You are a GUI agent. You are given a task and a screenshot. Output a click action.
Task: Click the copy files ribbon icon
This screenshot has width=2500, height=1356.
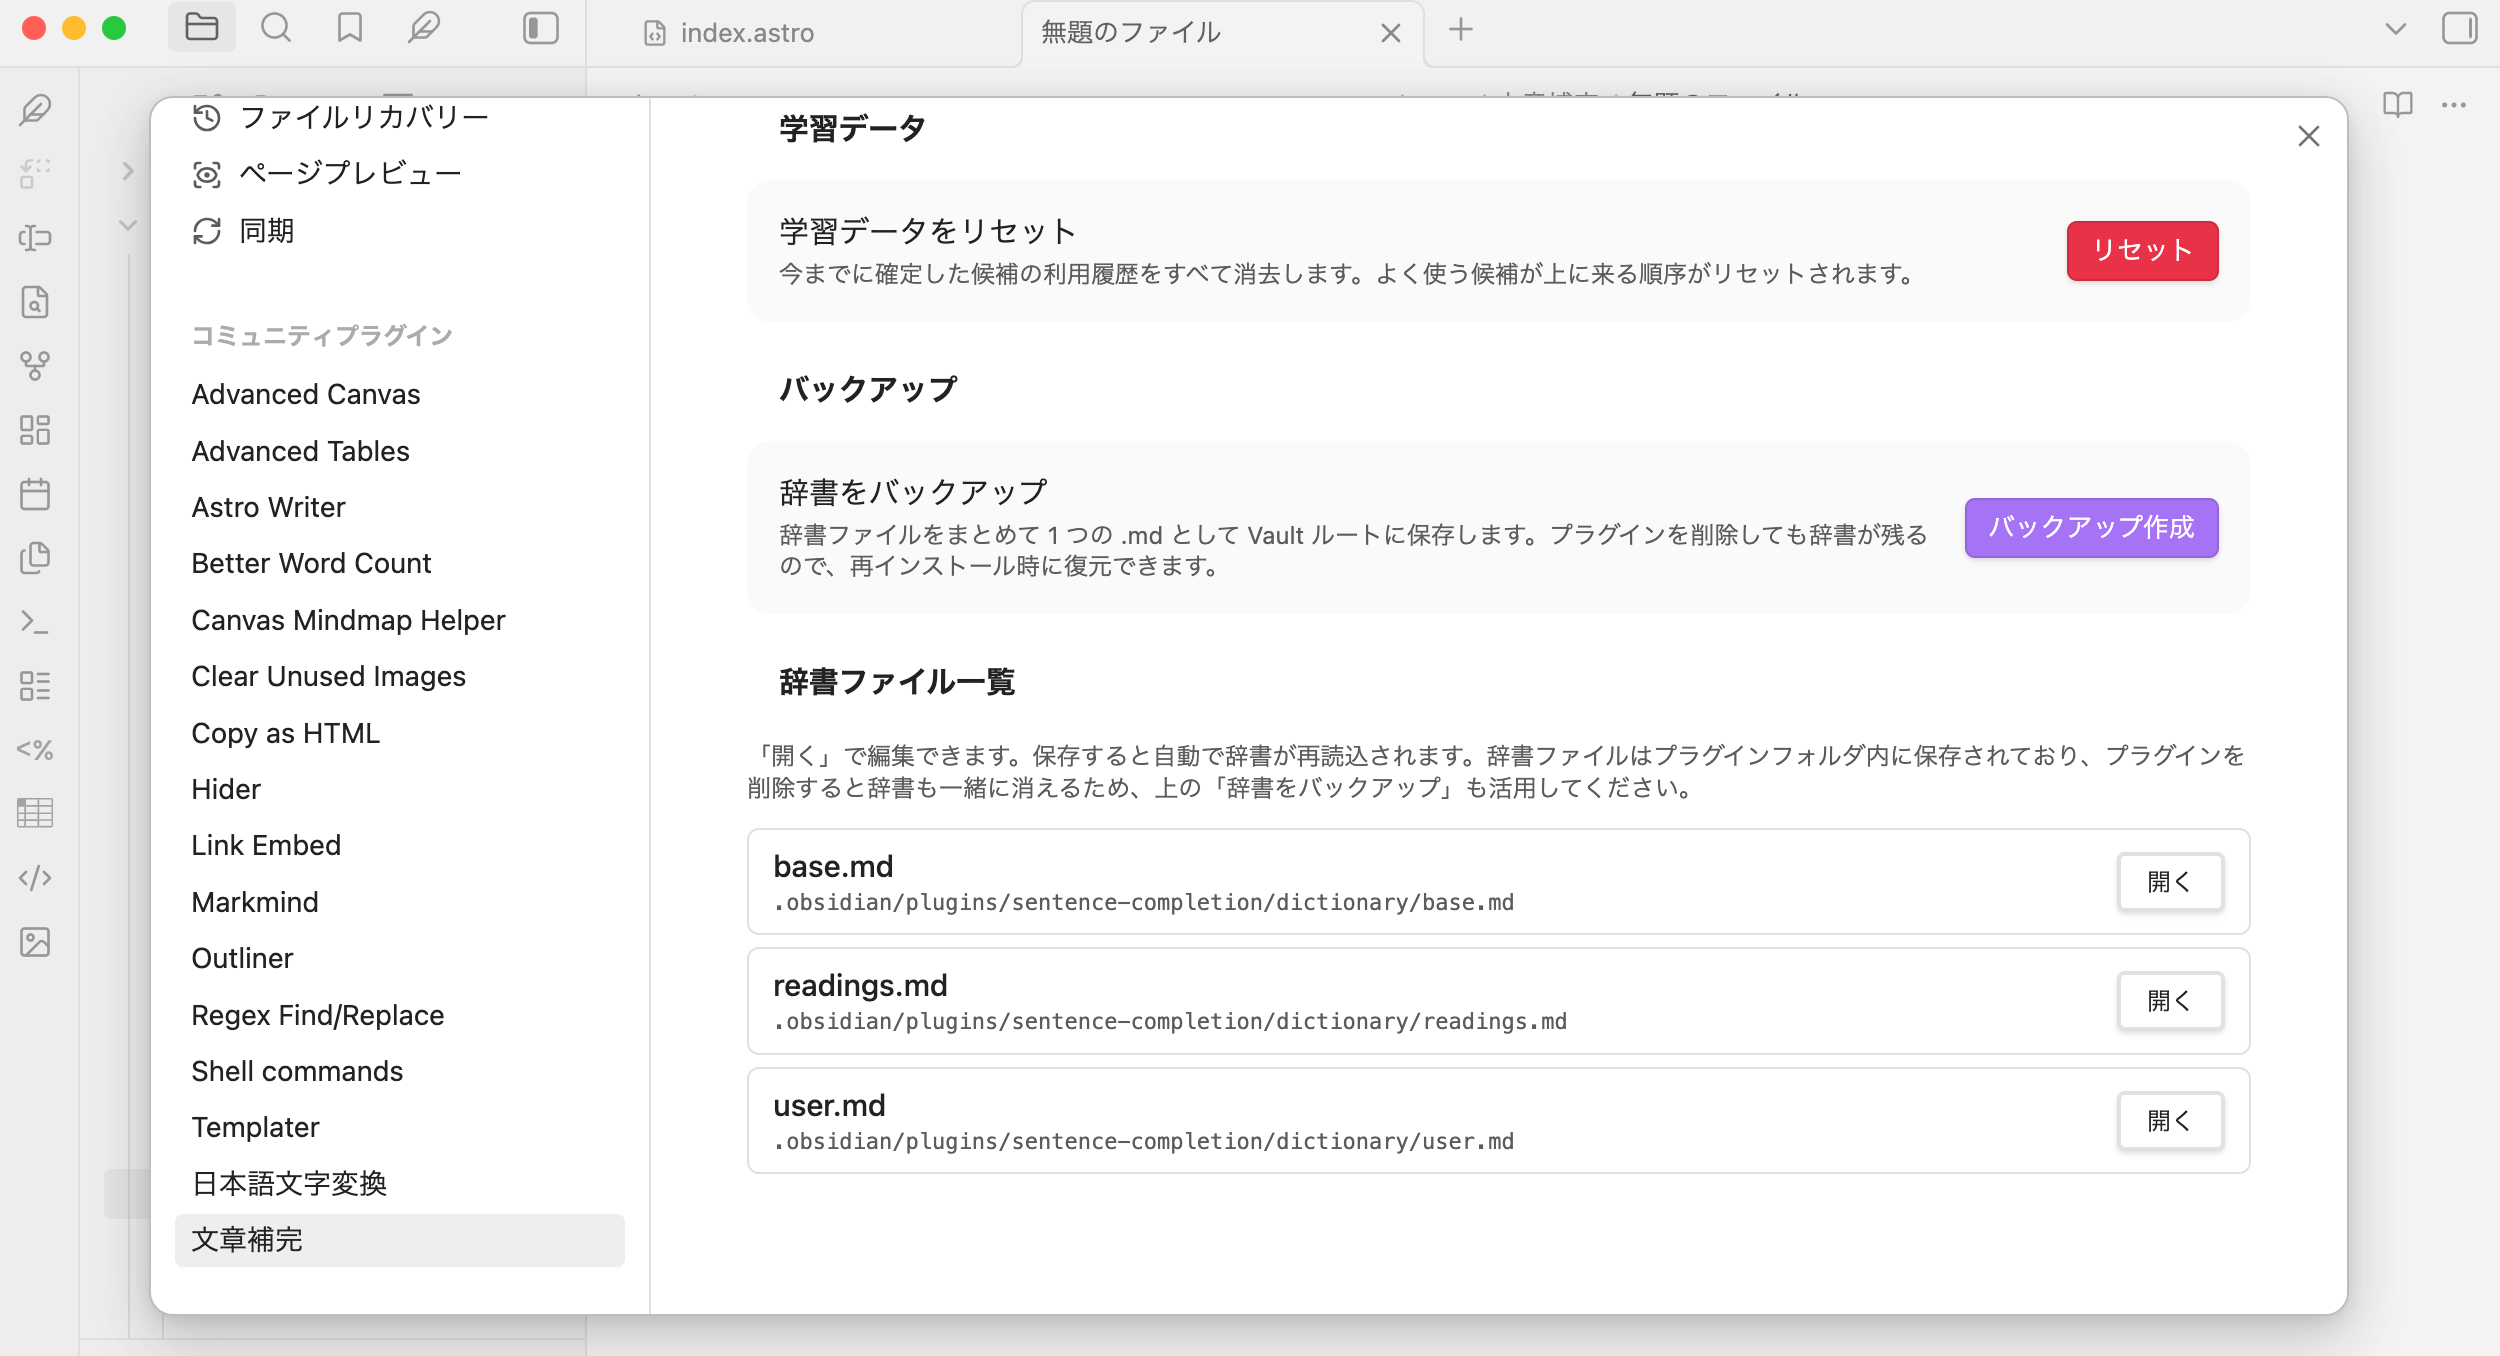pos(35,558)
